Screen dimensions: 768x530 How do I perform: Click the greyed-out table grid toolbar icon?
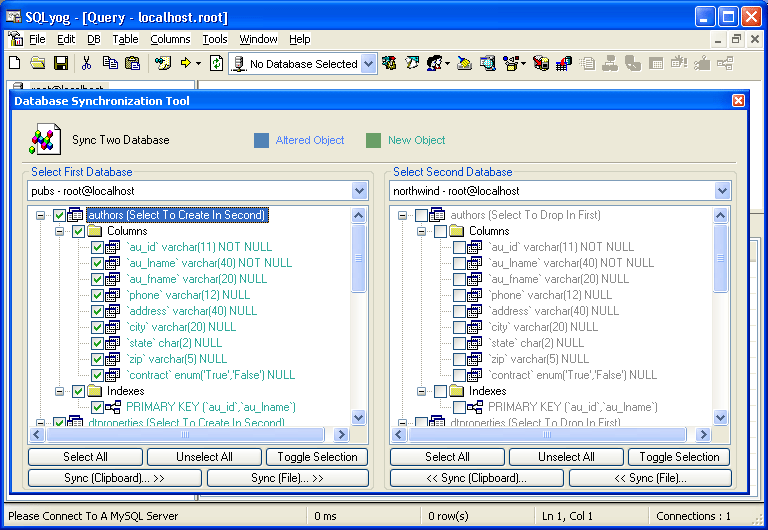click(656, 63)
